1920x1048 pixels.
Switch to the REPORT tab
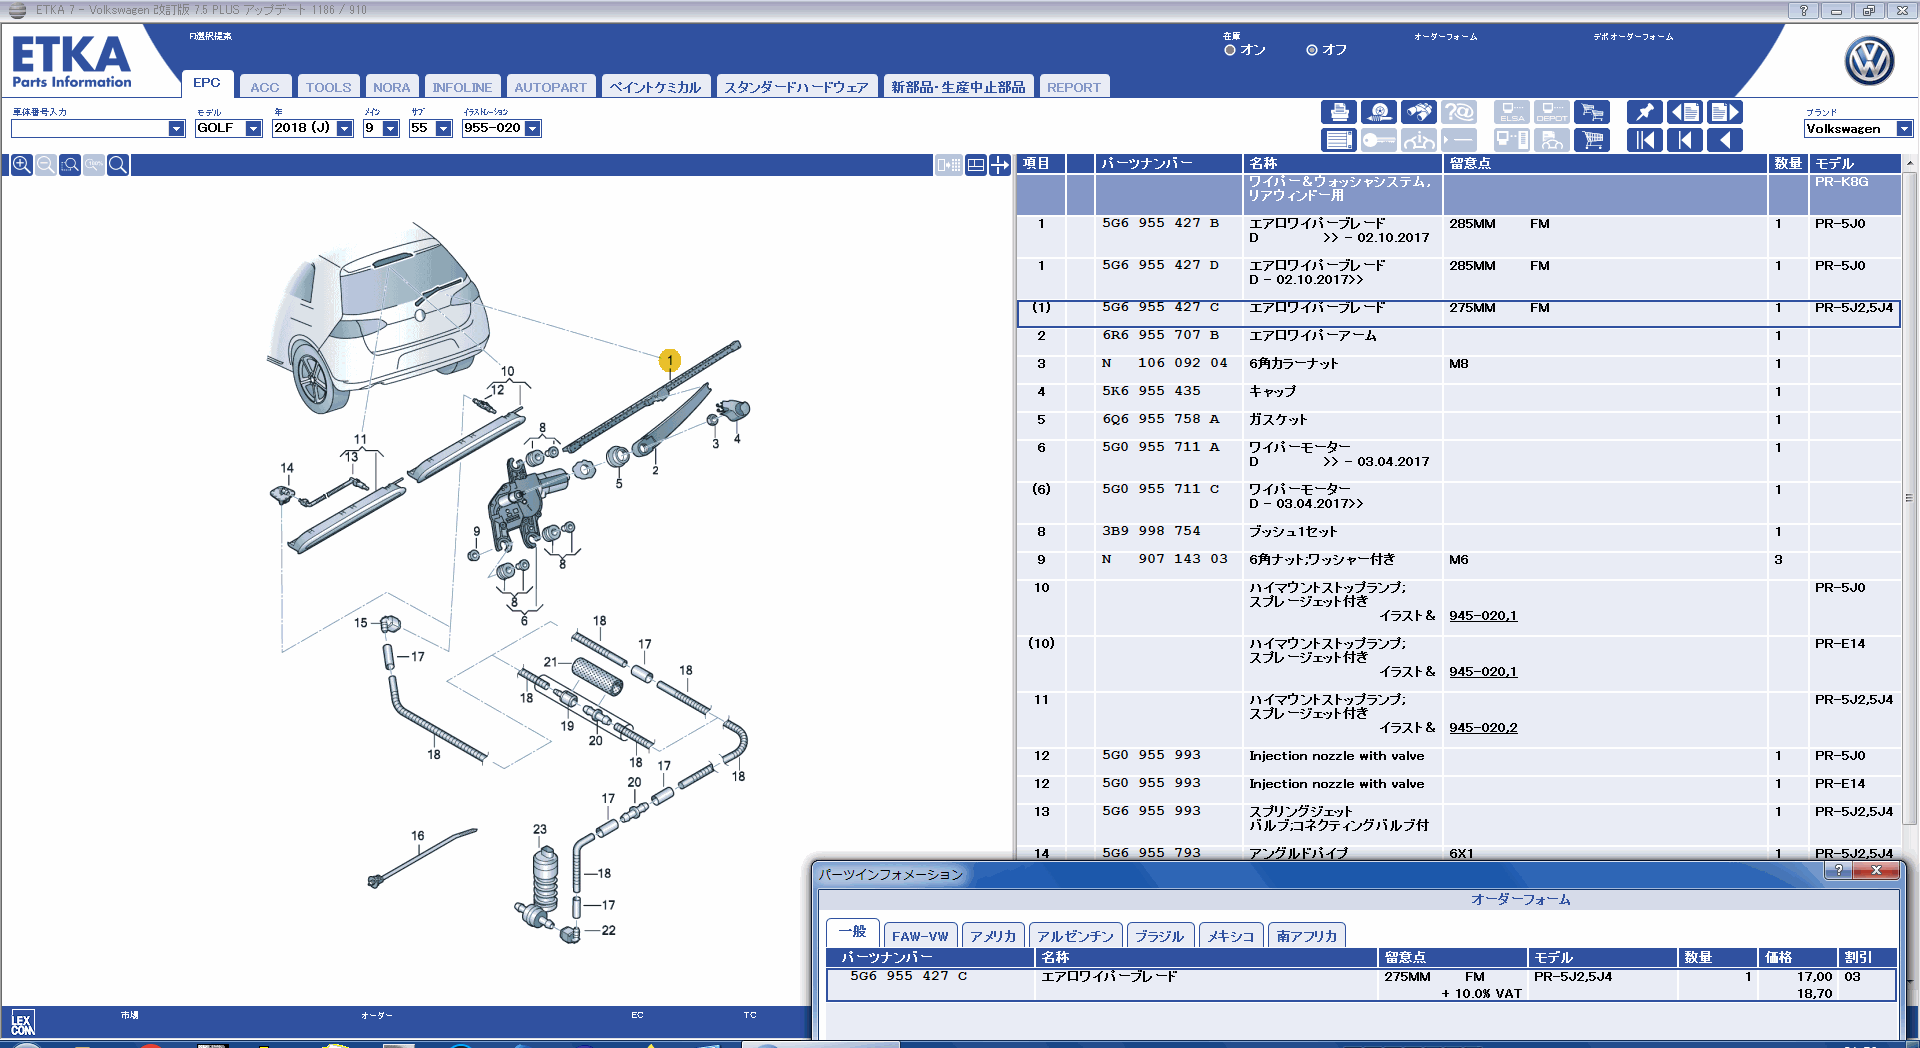pyautogui.click(x=1074, y=87)
